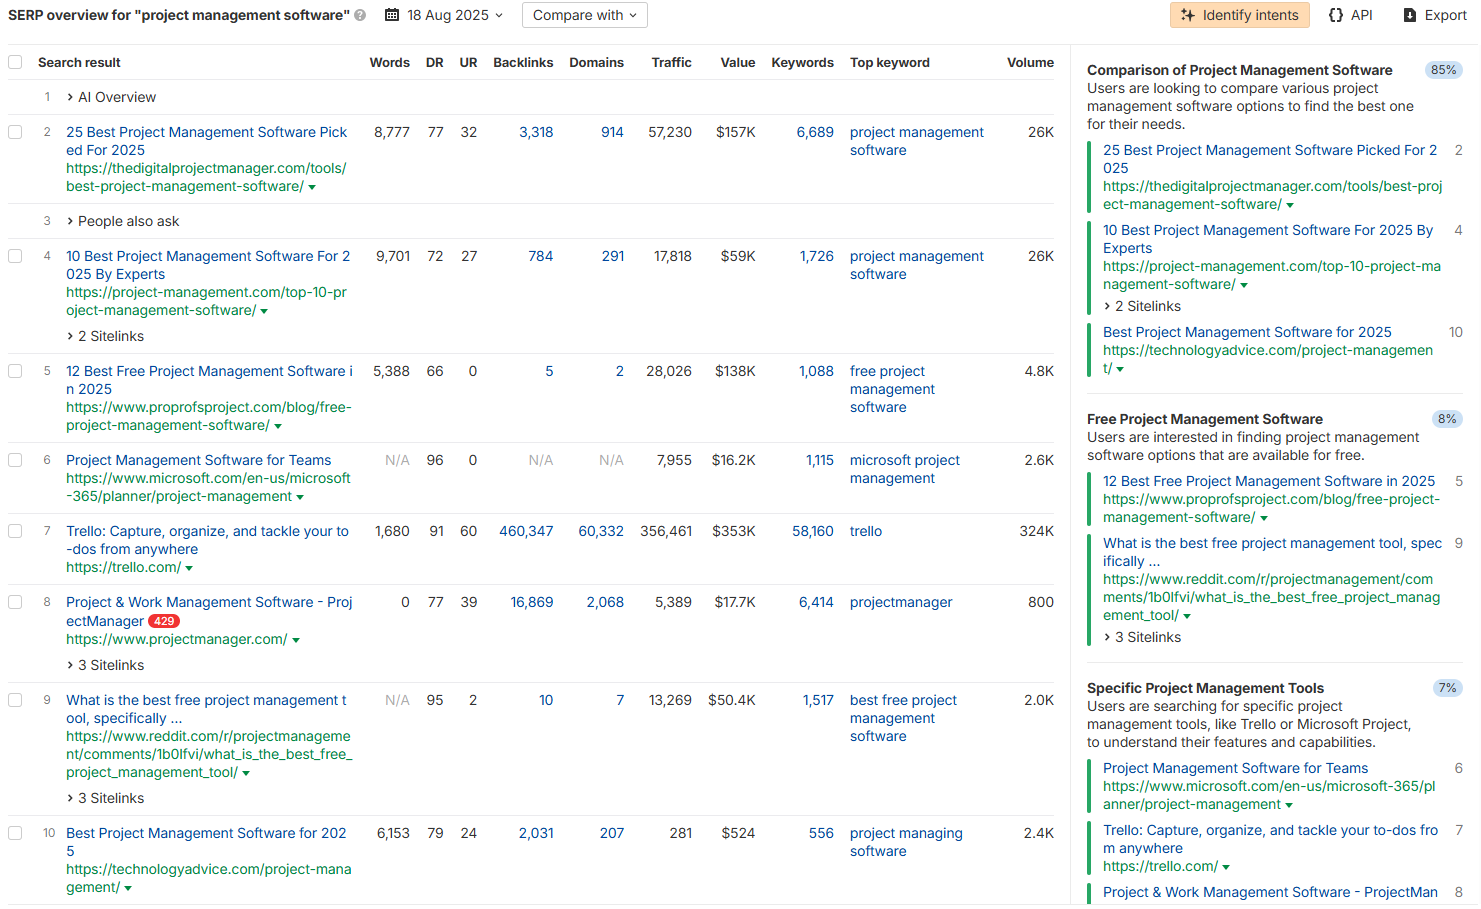Screen dimensions: 1481x909
Task: Click the 8% Free Project Management badge
Action: point(1446,419)
